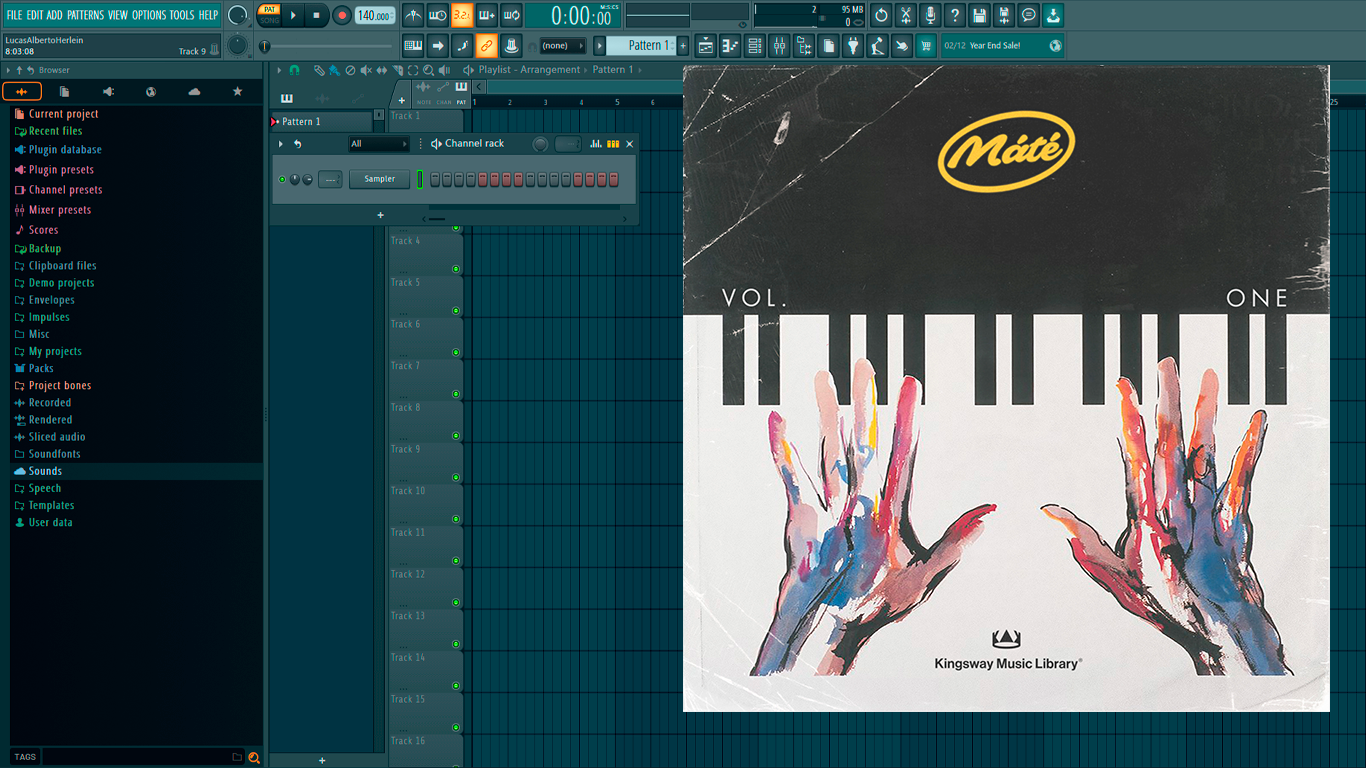Open the Mixer view icon
Image resolution: width=1366 pixels, height=768 pixels.
pyautogui.click(x=779, y=45)
